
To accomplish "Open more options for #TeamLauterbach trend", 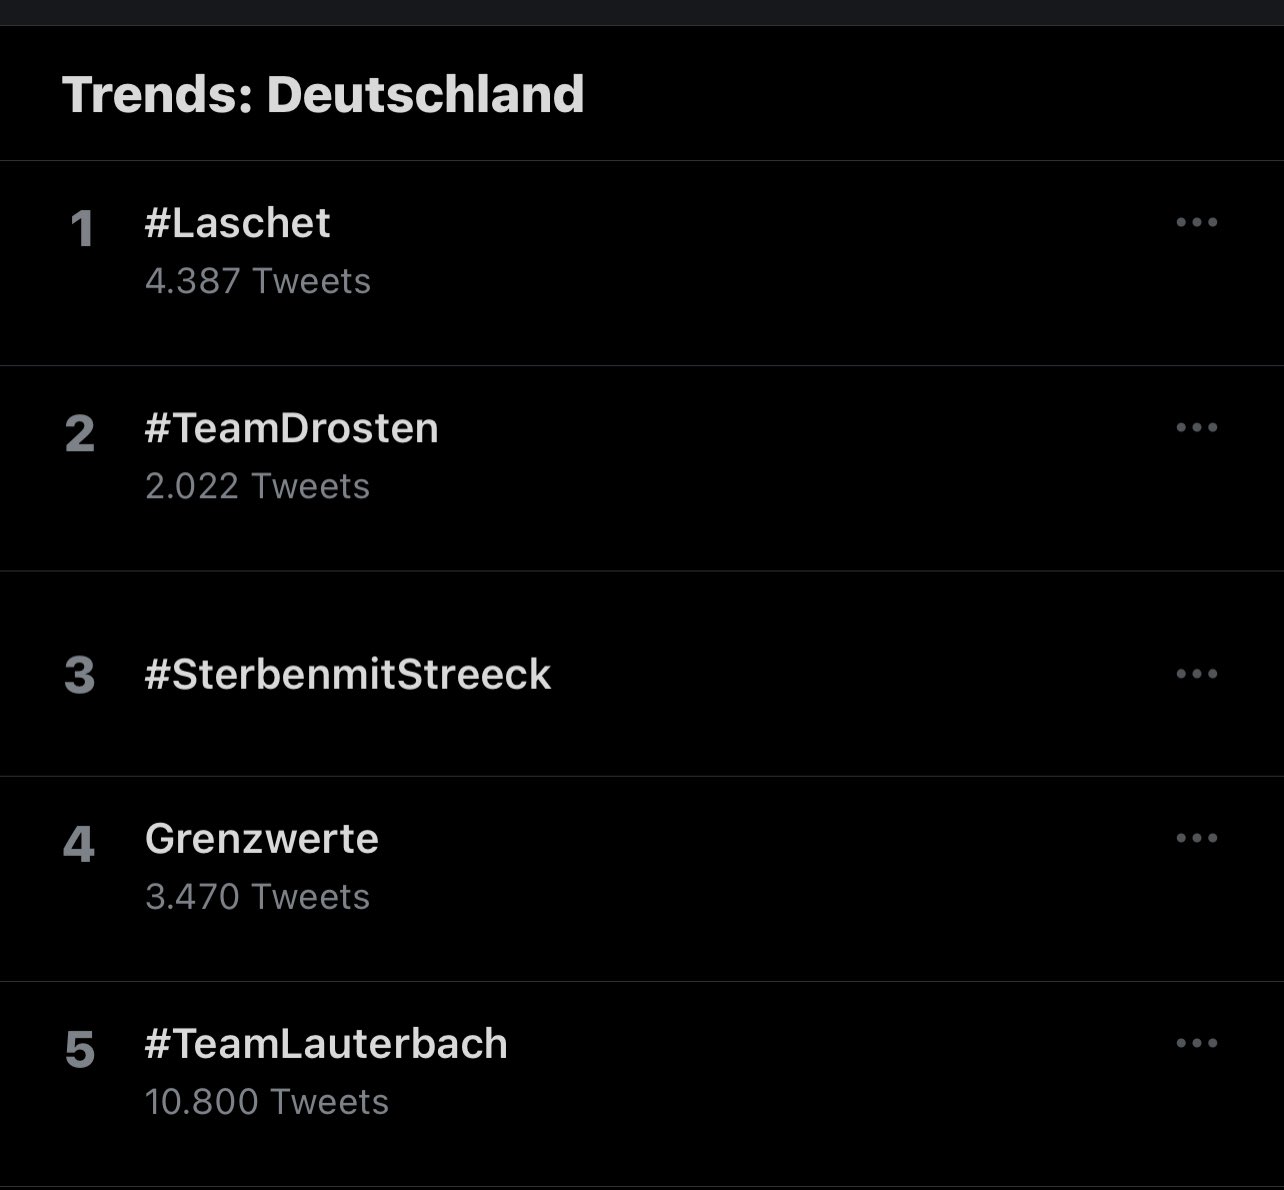I will tap(1196, 1043).
